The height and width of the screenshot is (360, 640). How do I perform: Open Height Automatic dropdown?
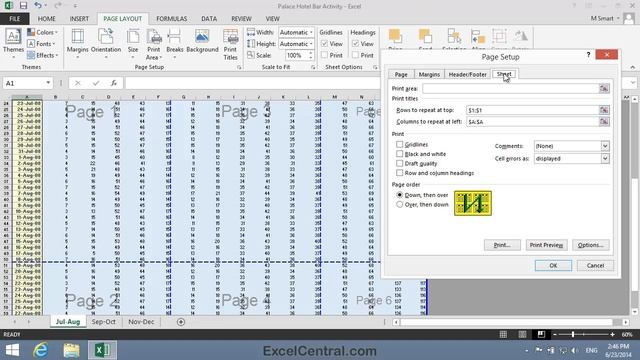pos(311,44)
